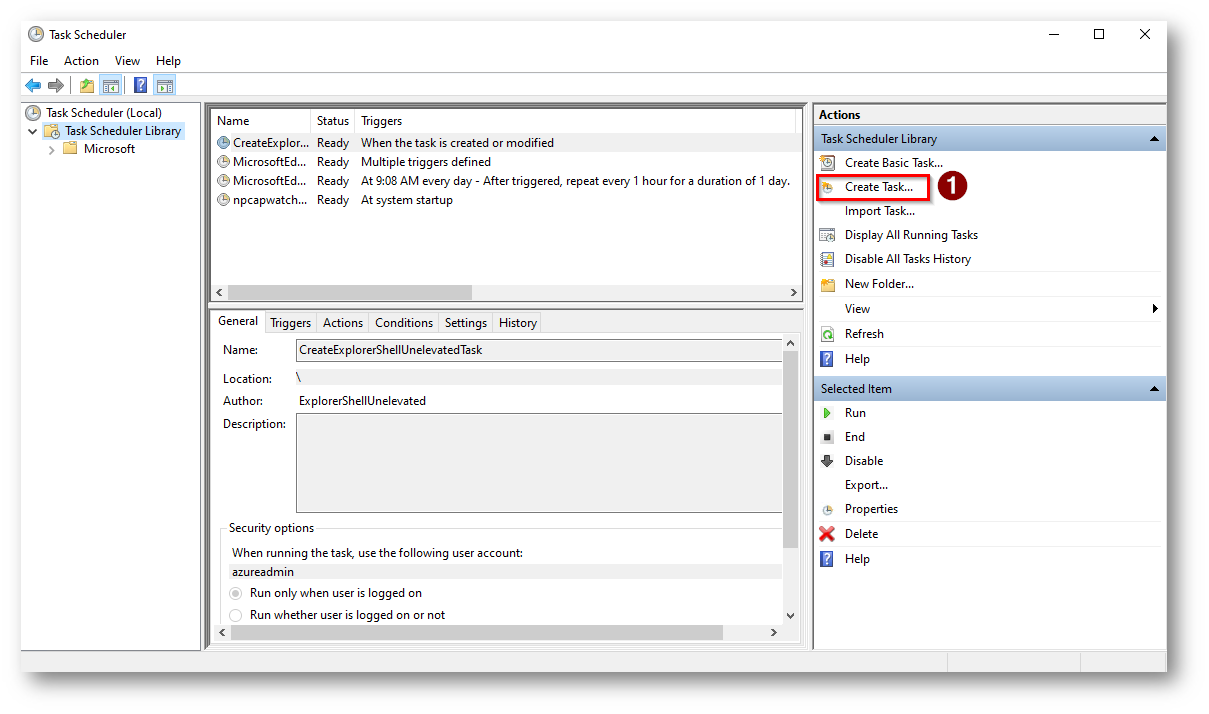Switch to the Triggers tab
The height and width of the screenshot is (714, 1209).
290,323
